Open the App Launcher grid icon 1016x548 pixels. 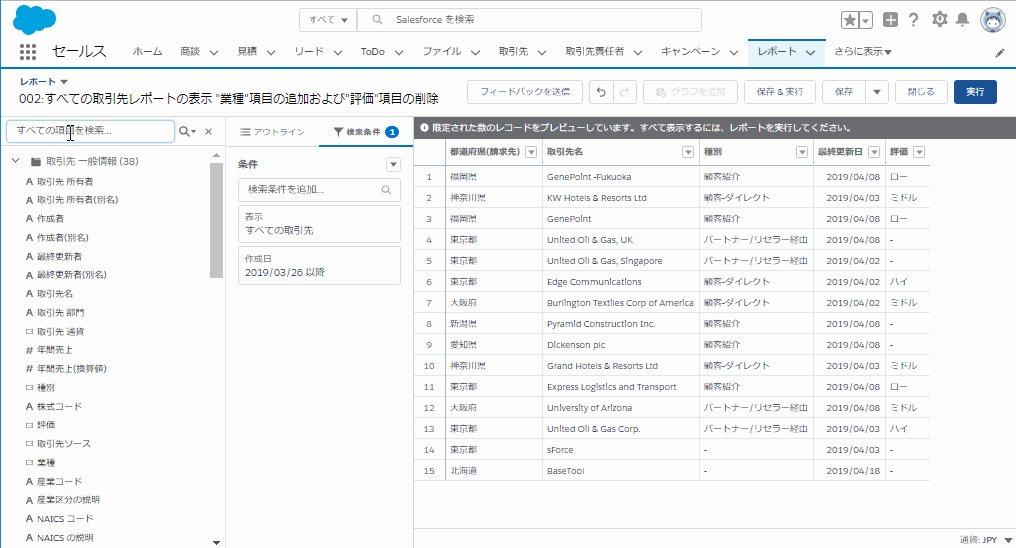(27, 52)
